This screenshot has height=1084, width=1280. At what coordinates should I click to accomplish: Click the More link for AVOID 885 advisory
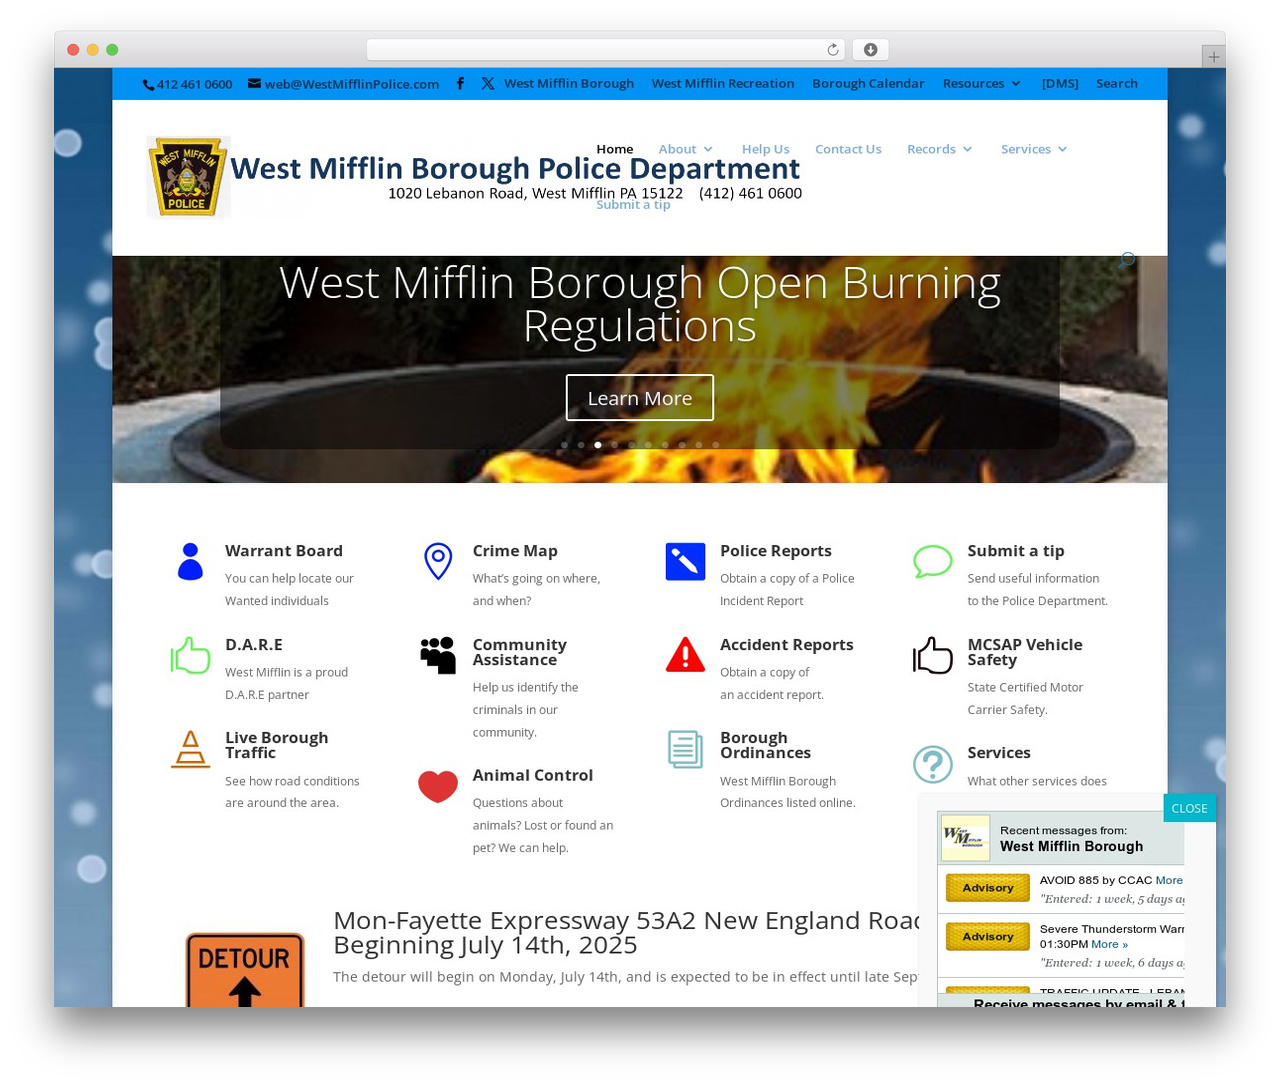point(1169,881)
